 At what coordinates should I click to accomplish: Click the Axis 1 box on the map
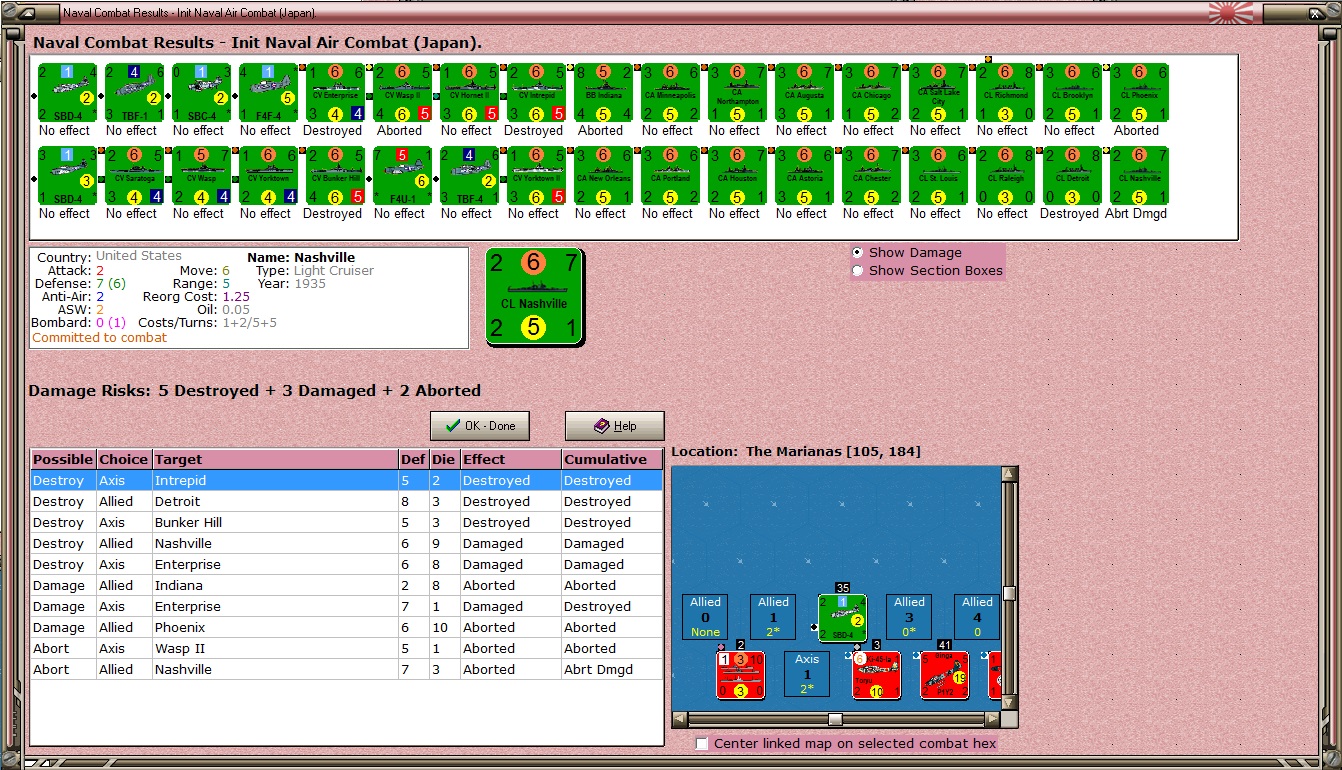point(807,674)
